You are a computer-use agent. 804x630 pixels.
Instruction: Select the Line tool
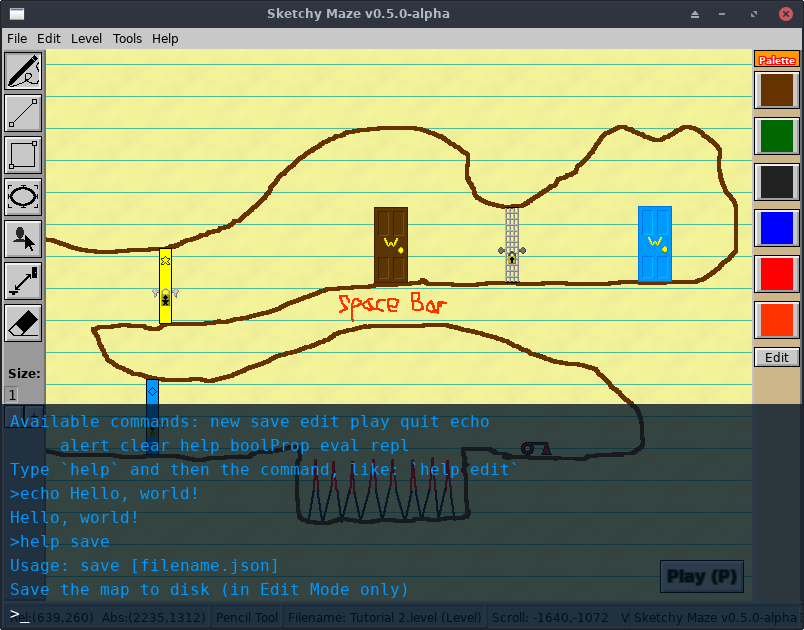coord(23,113)
